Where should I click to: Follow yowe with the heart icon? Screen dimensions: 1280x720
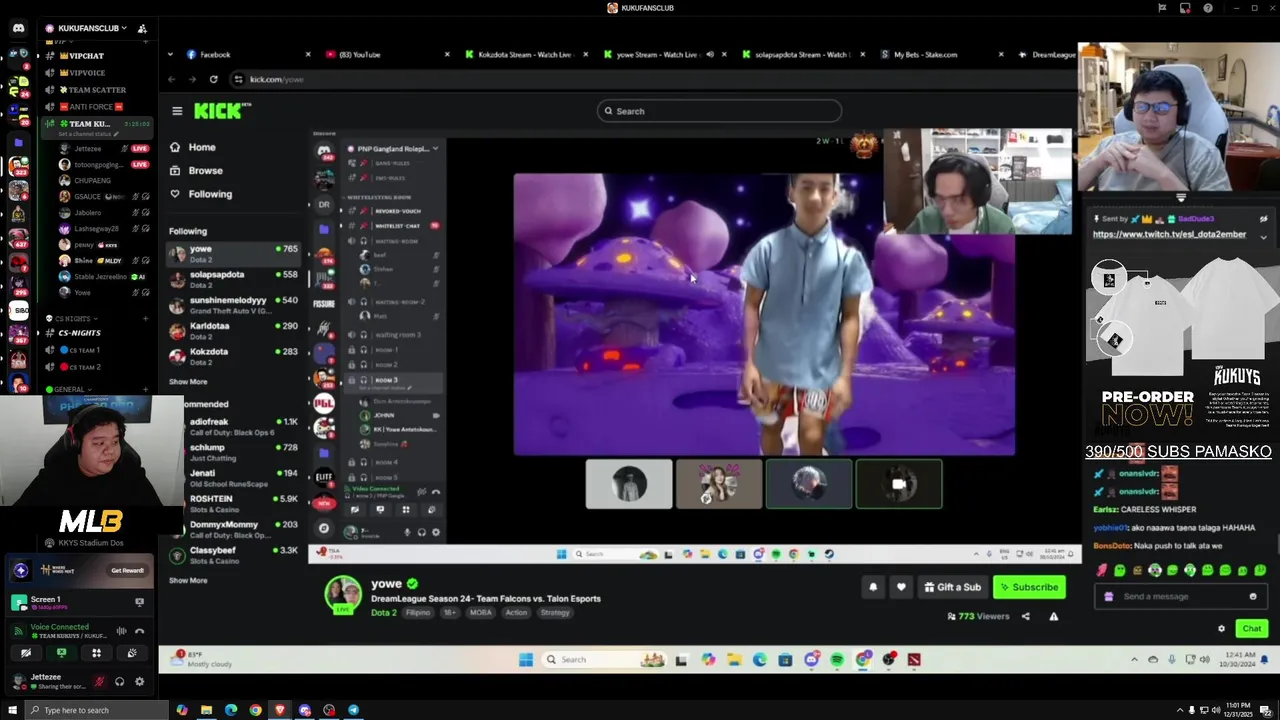tap(901, 587)
